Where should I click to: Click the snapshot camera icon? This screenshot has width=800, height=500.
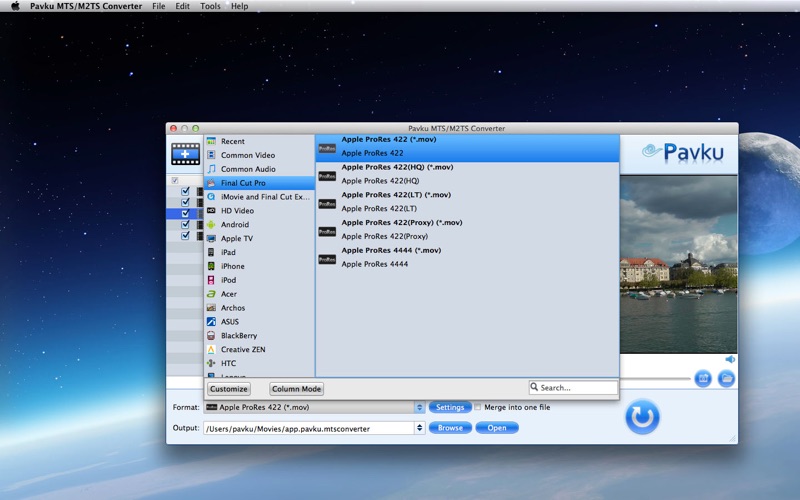[703, 379]
